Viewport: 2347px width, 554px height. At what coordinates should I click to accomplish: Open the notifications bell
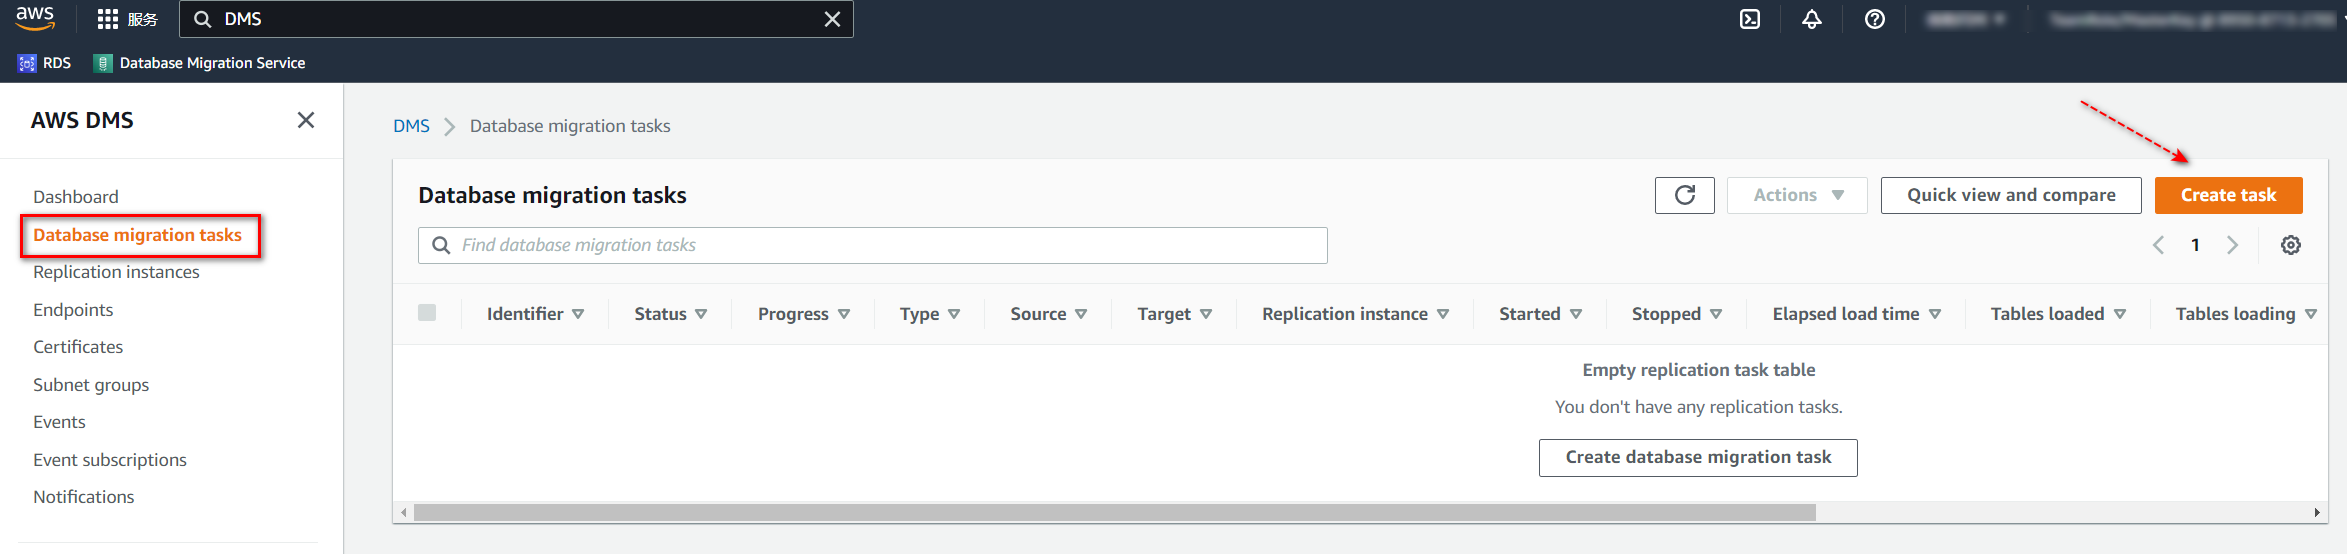click(1812, 19)
